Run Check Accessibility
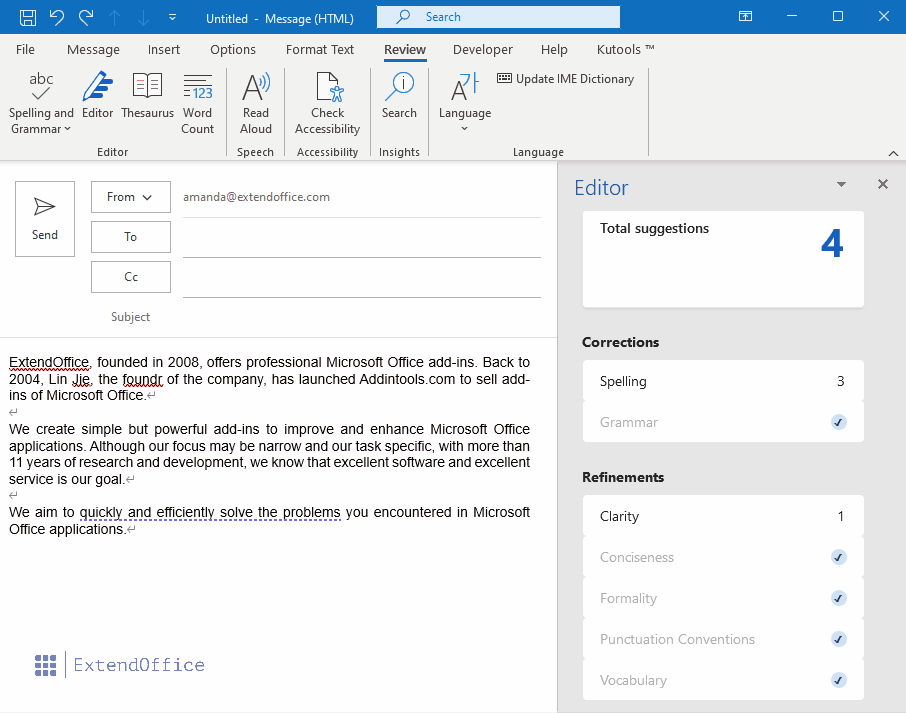This screenshot has width=906, height=713. pyautogui.click(x=327, y=103)
